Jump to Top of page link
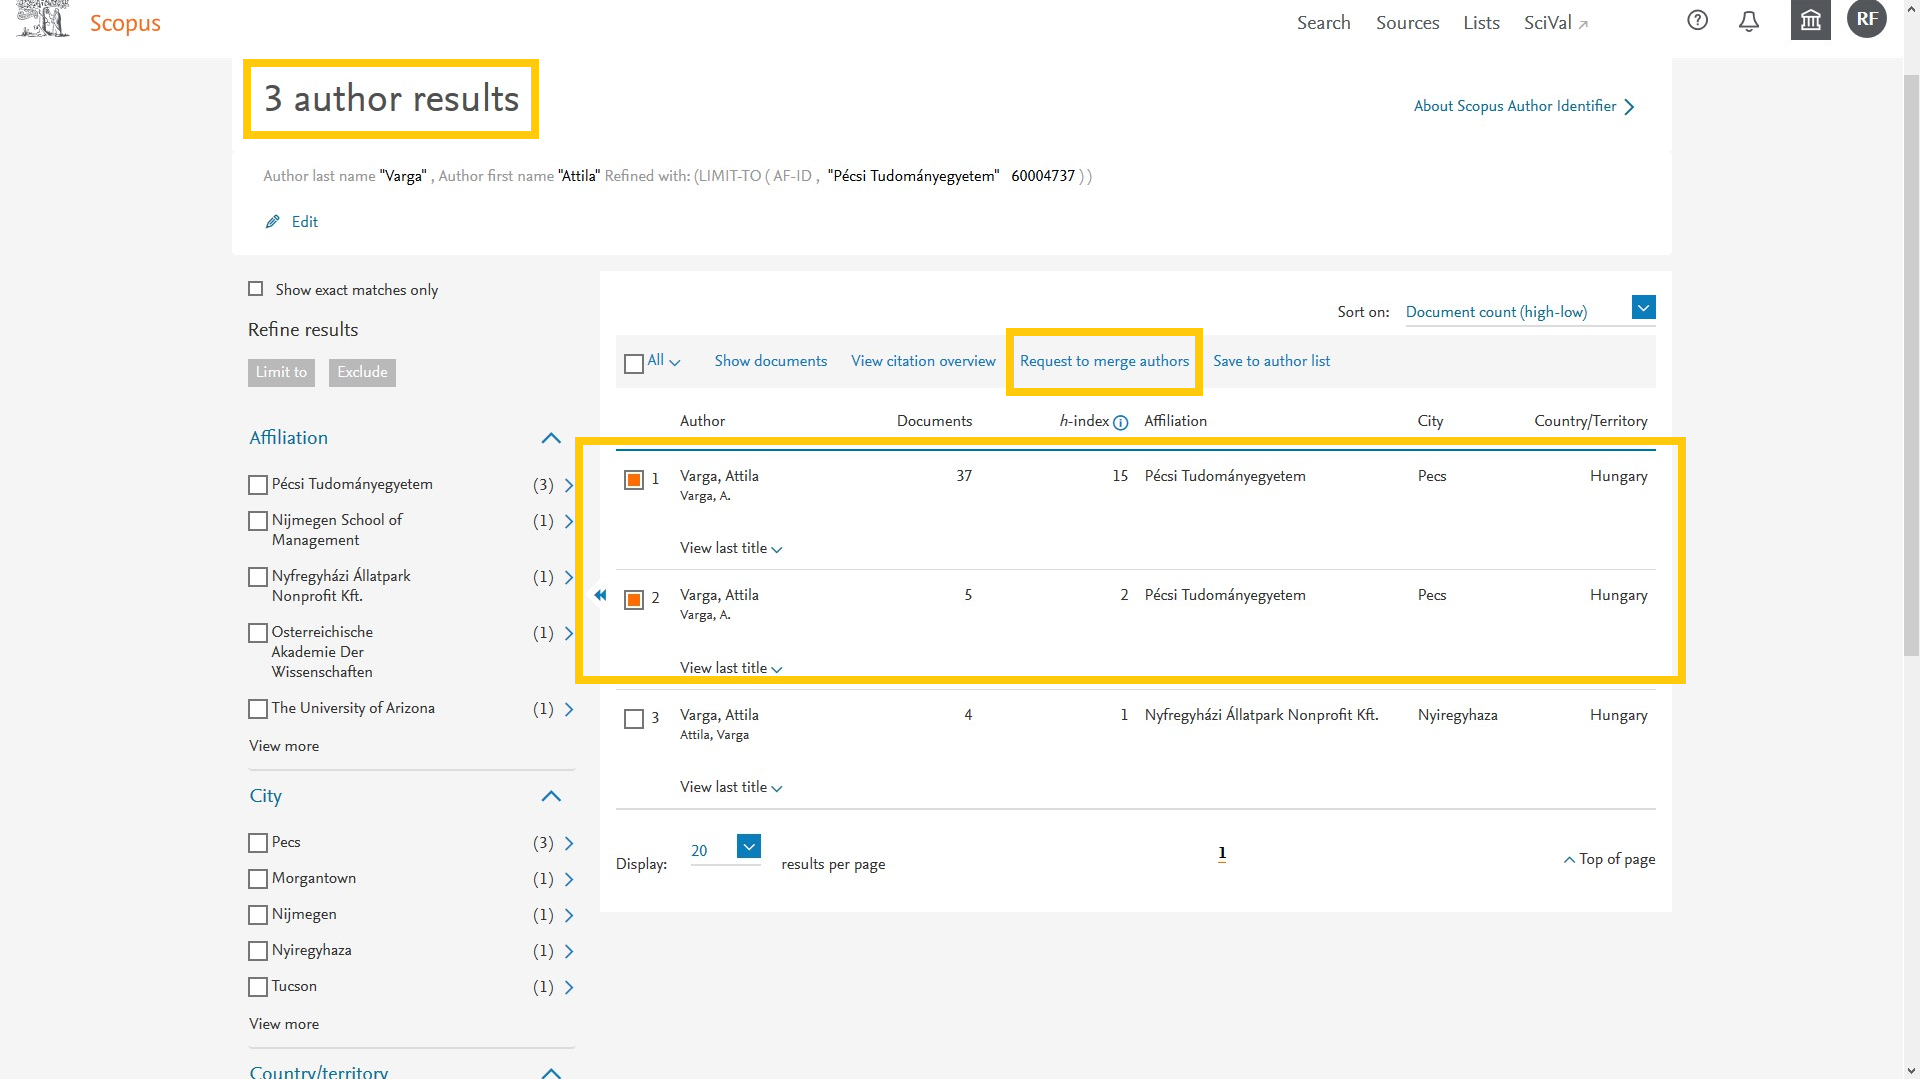Viewport: 1920px width, 1080px height. (x=1609, y=859)
